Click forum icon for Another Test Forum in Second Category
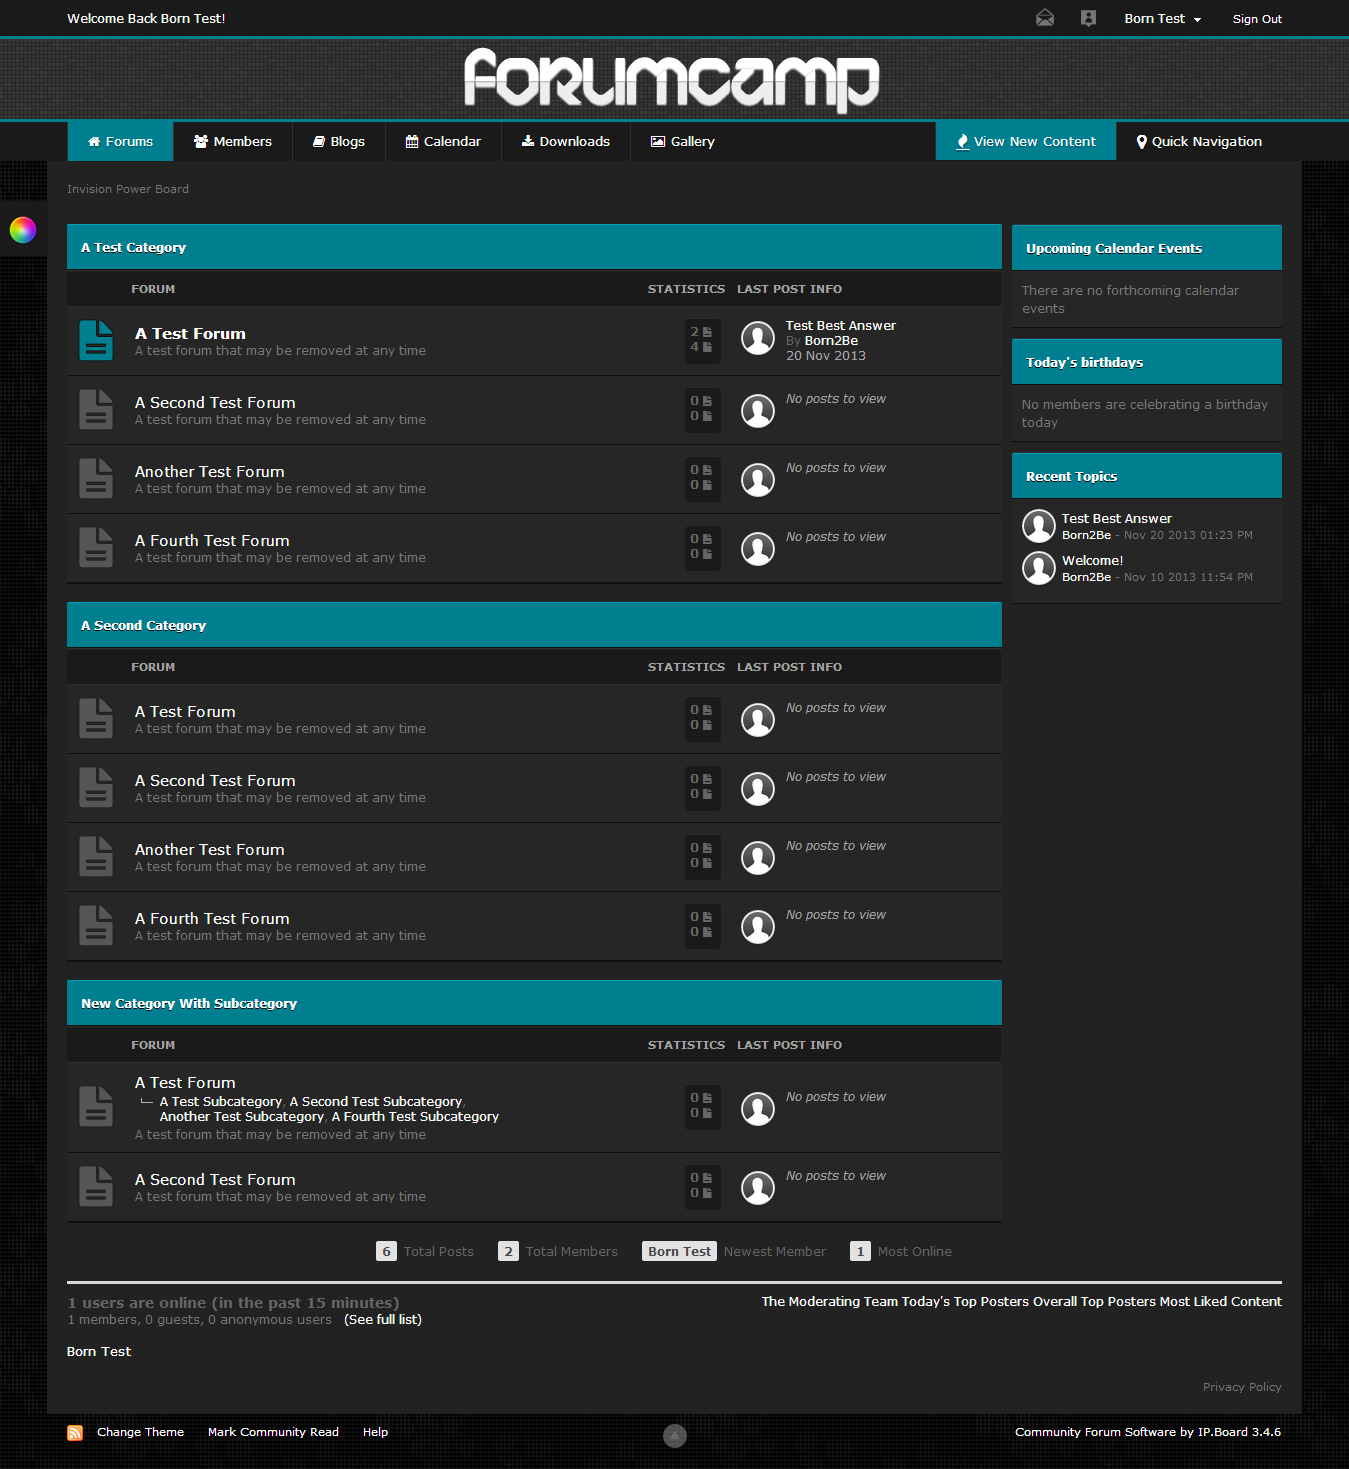 point(96,857)
